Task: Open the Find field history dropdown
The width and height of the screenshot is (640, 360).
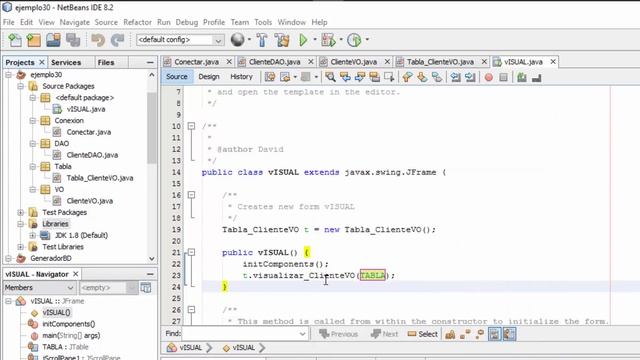Action: [302, 334]
